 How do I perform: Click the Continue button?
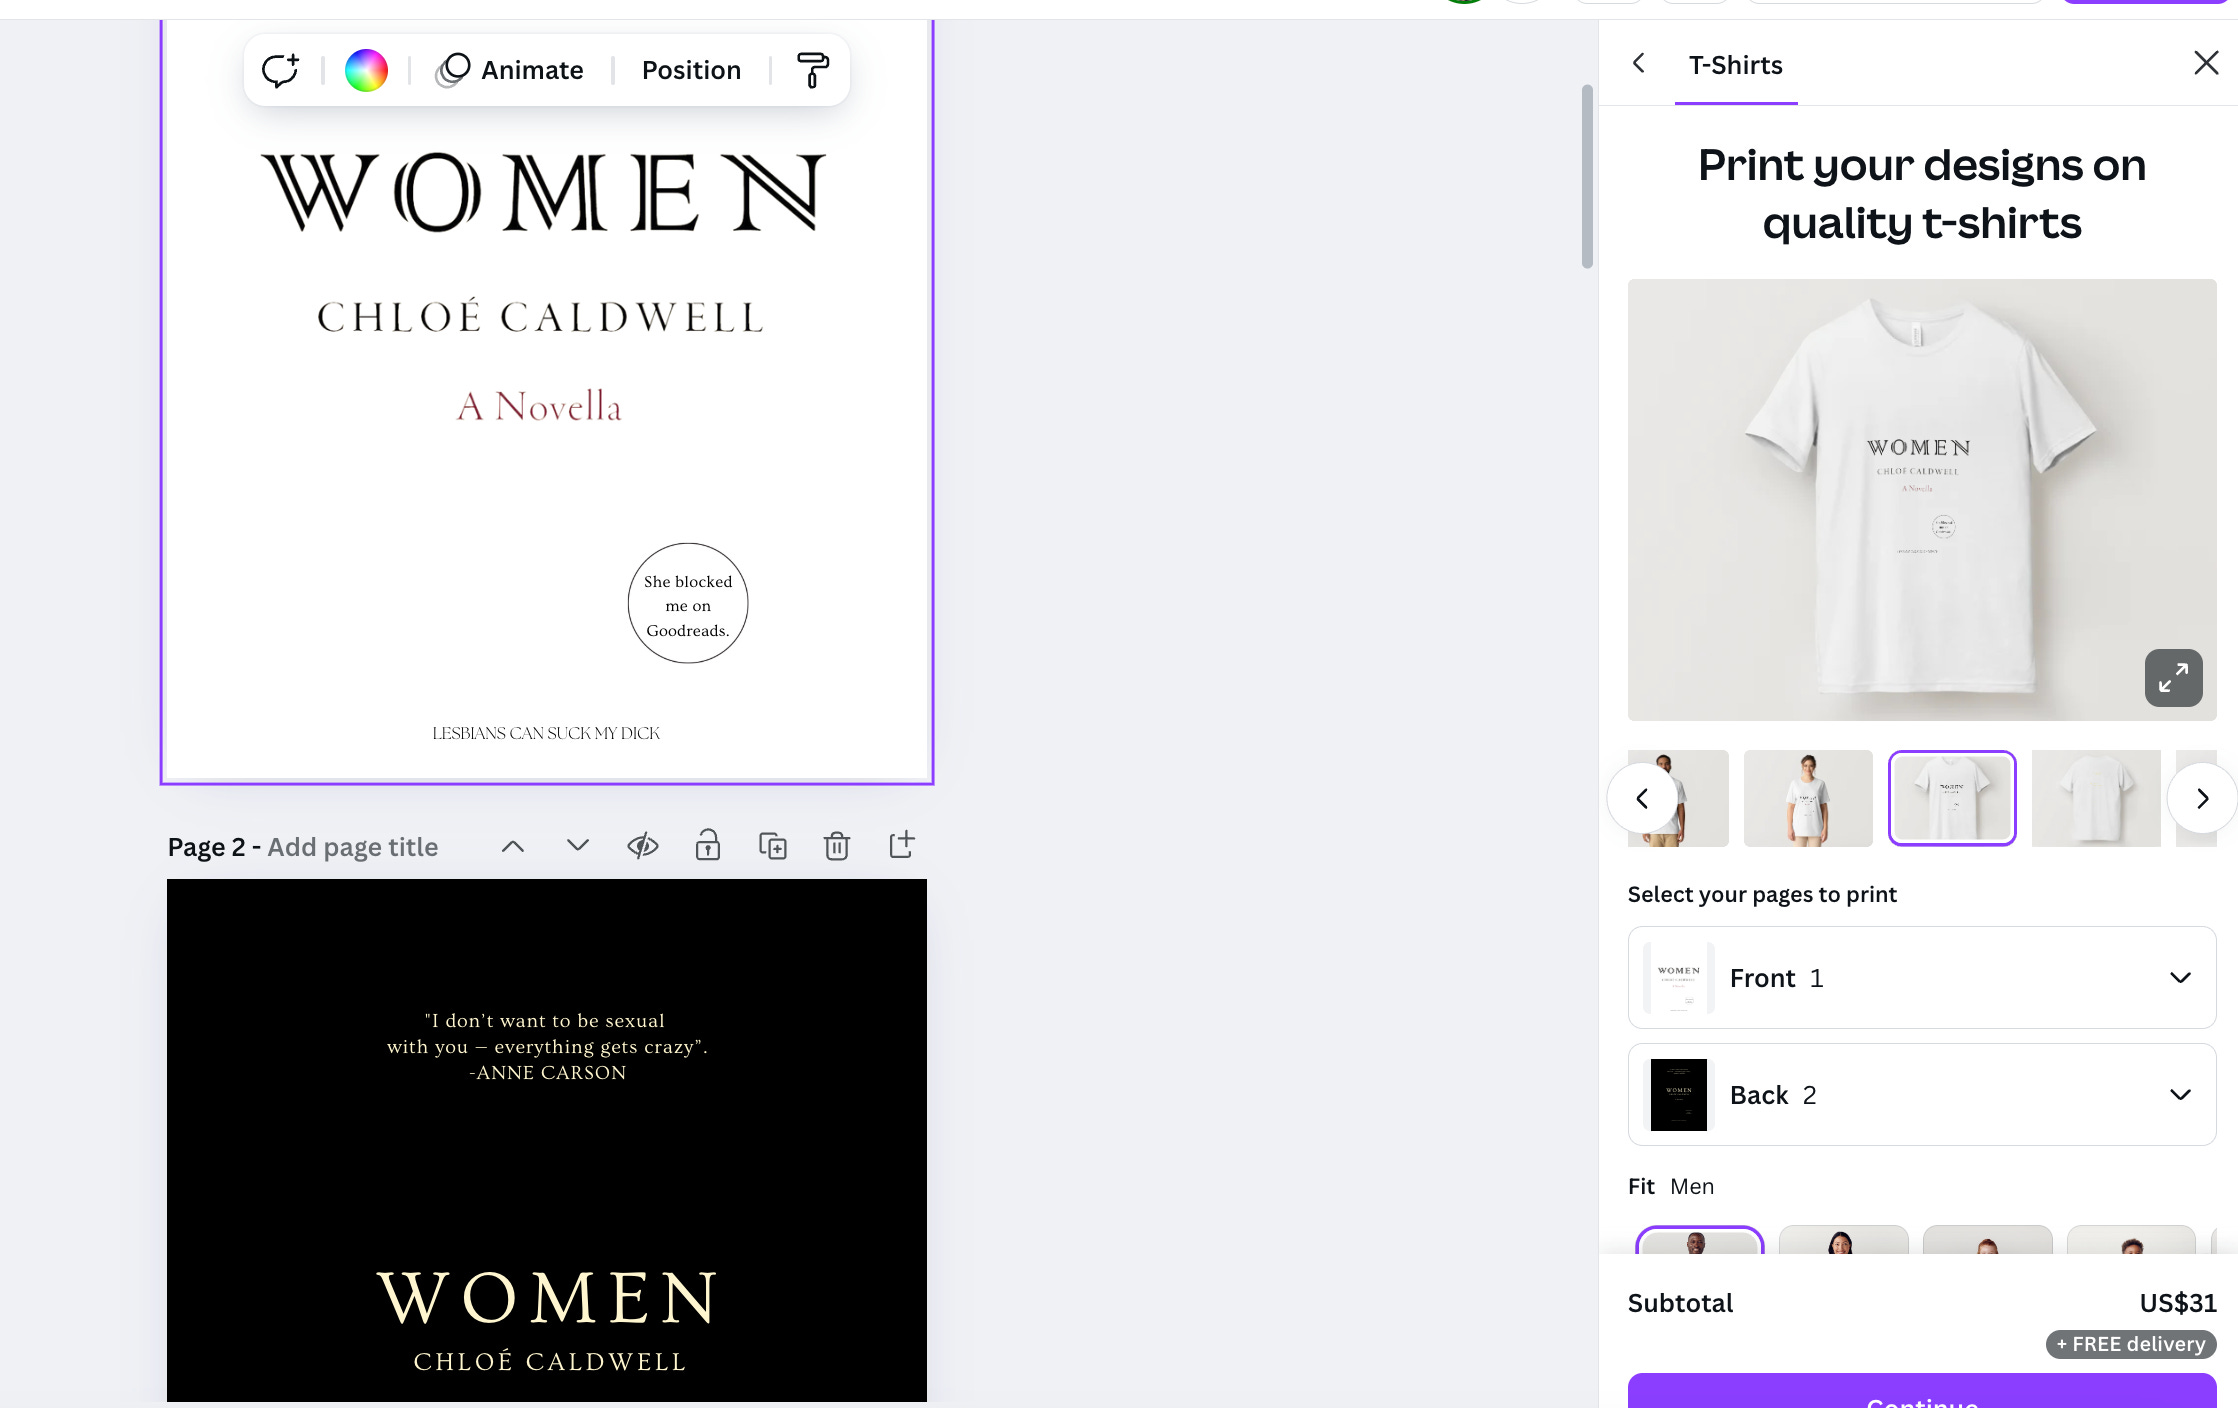(1922, 1392)
